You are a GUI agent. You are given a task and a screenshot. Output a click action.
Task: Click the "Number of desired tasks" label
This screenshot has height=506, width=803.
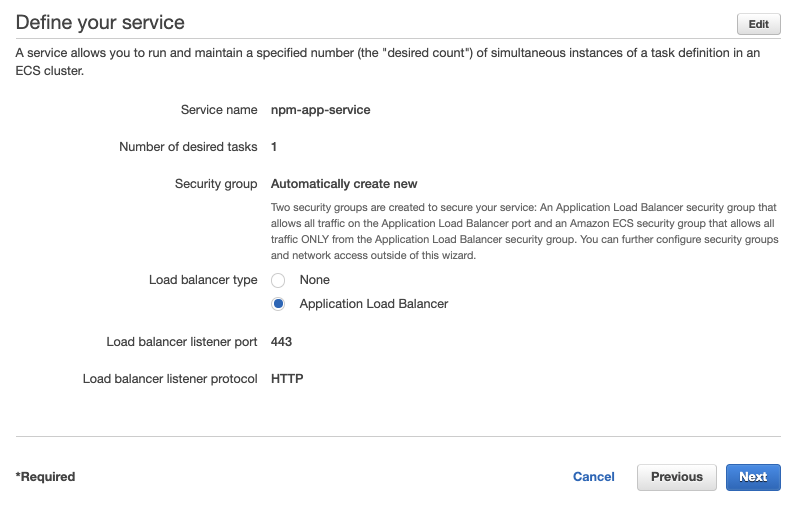(188, 146)
